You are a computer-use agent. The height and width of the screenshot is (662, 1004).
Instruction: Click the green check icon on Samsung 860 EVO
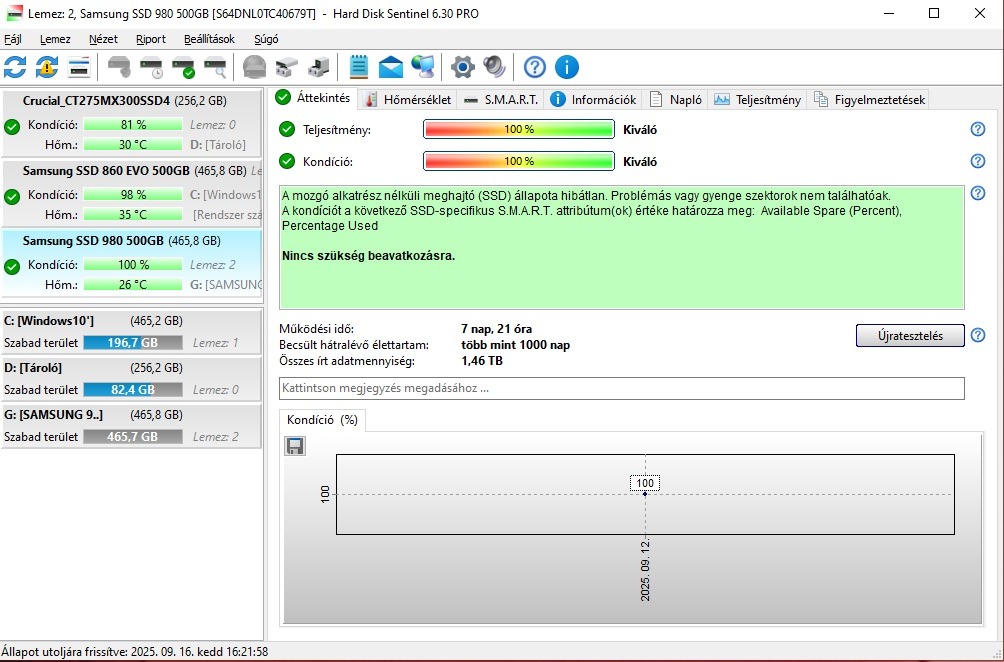pyautogui.click(x=12, y=197)
